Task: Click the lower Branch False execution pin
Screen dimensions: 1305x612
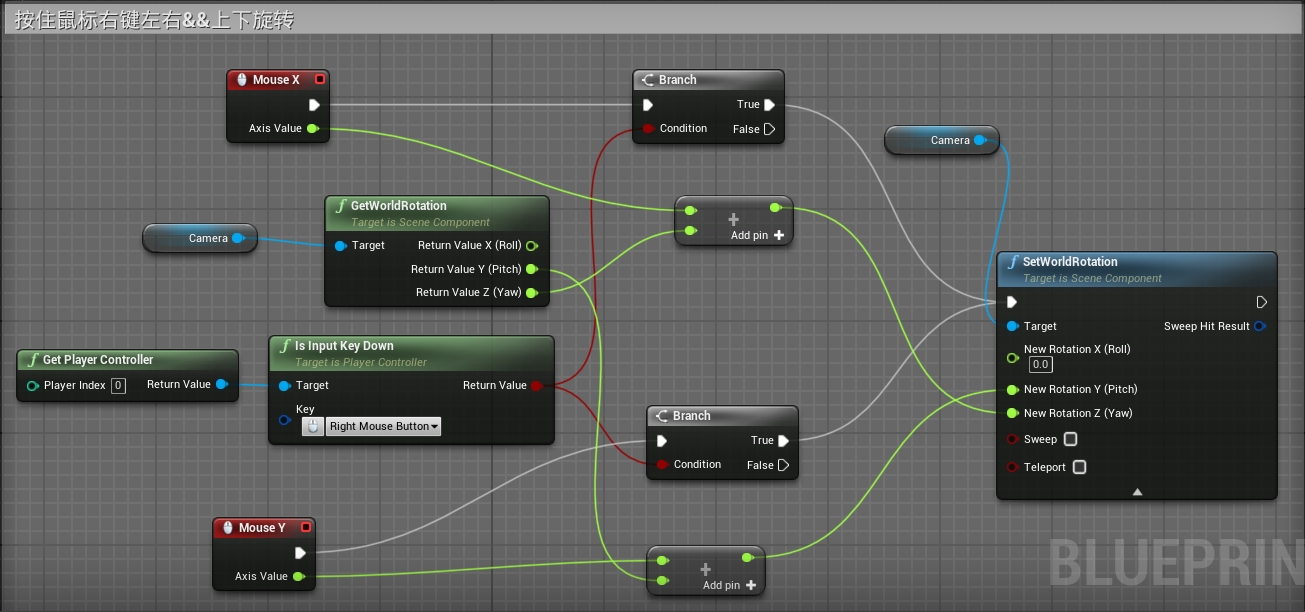Action: [783, 465]
